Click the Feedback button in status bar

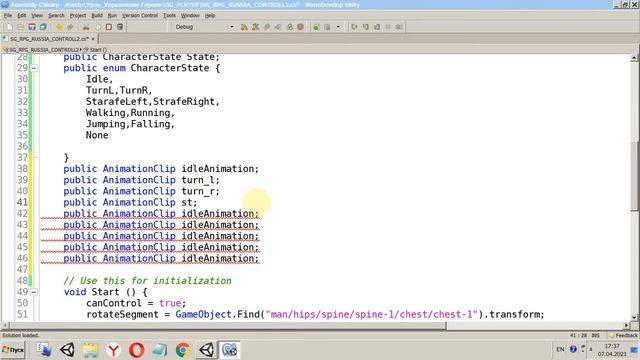623,335
